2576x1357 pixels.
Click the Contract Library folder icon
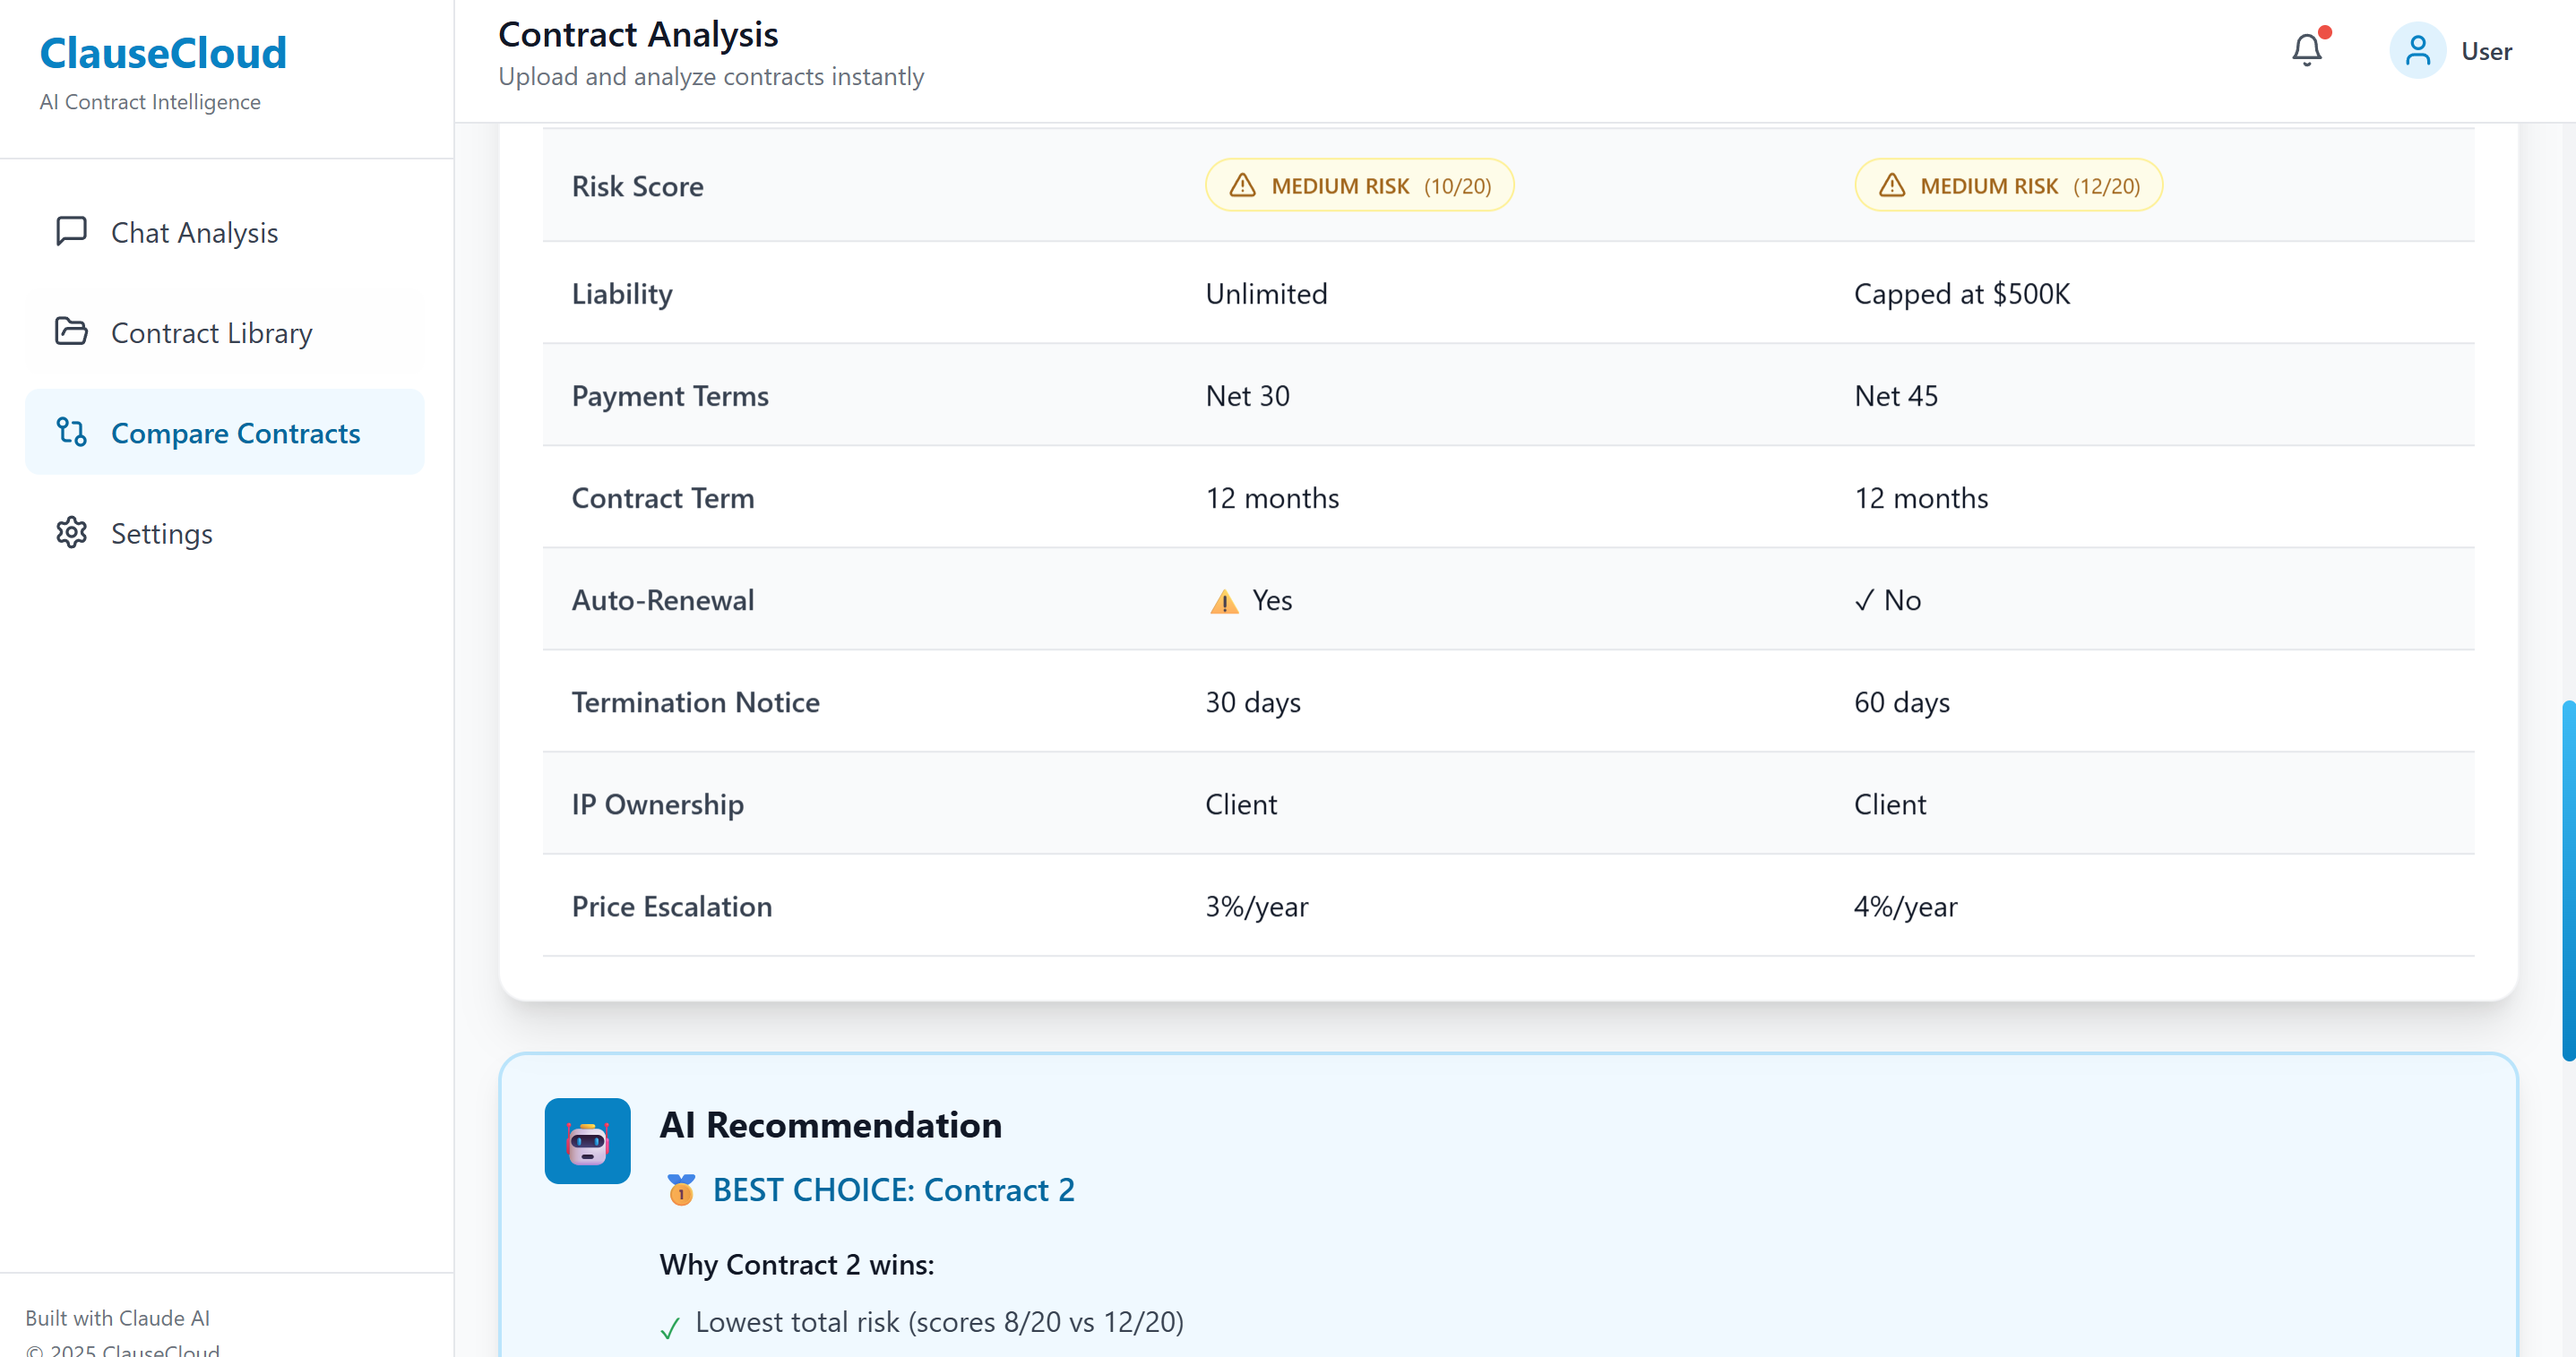pos(71,331)
